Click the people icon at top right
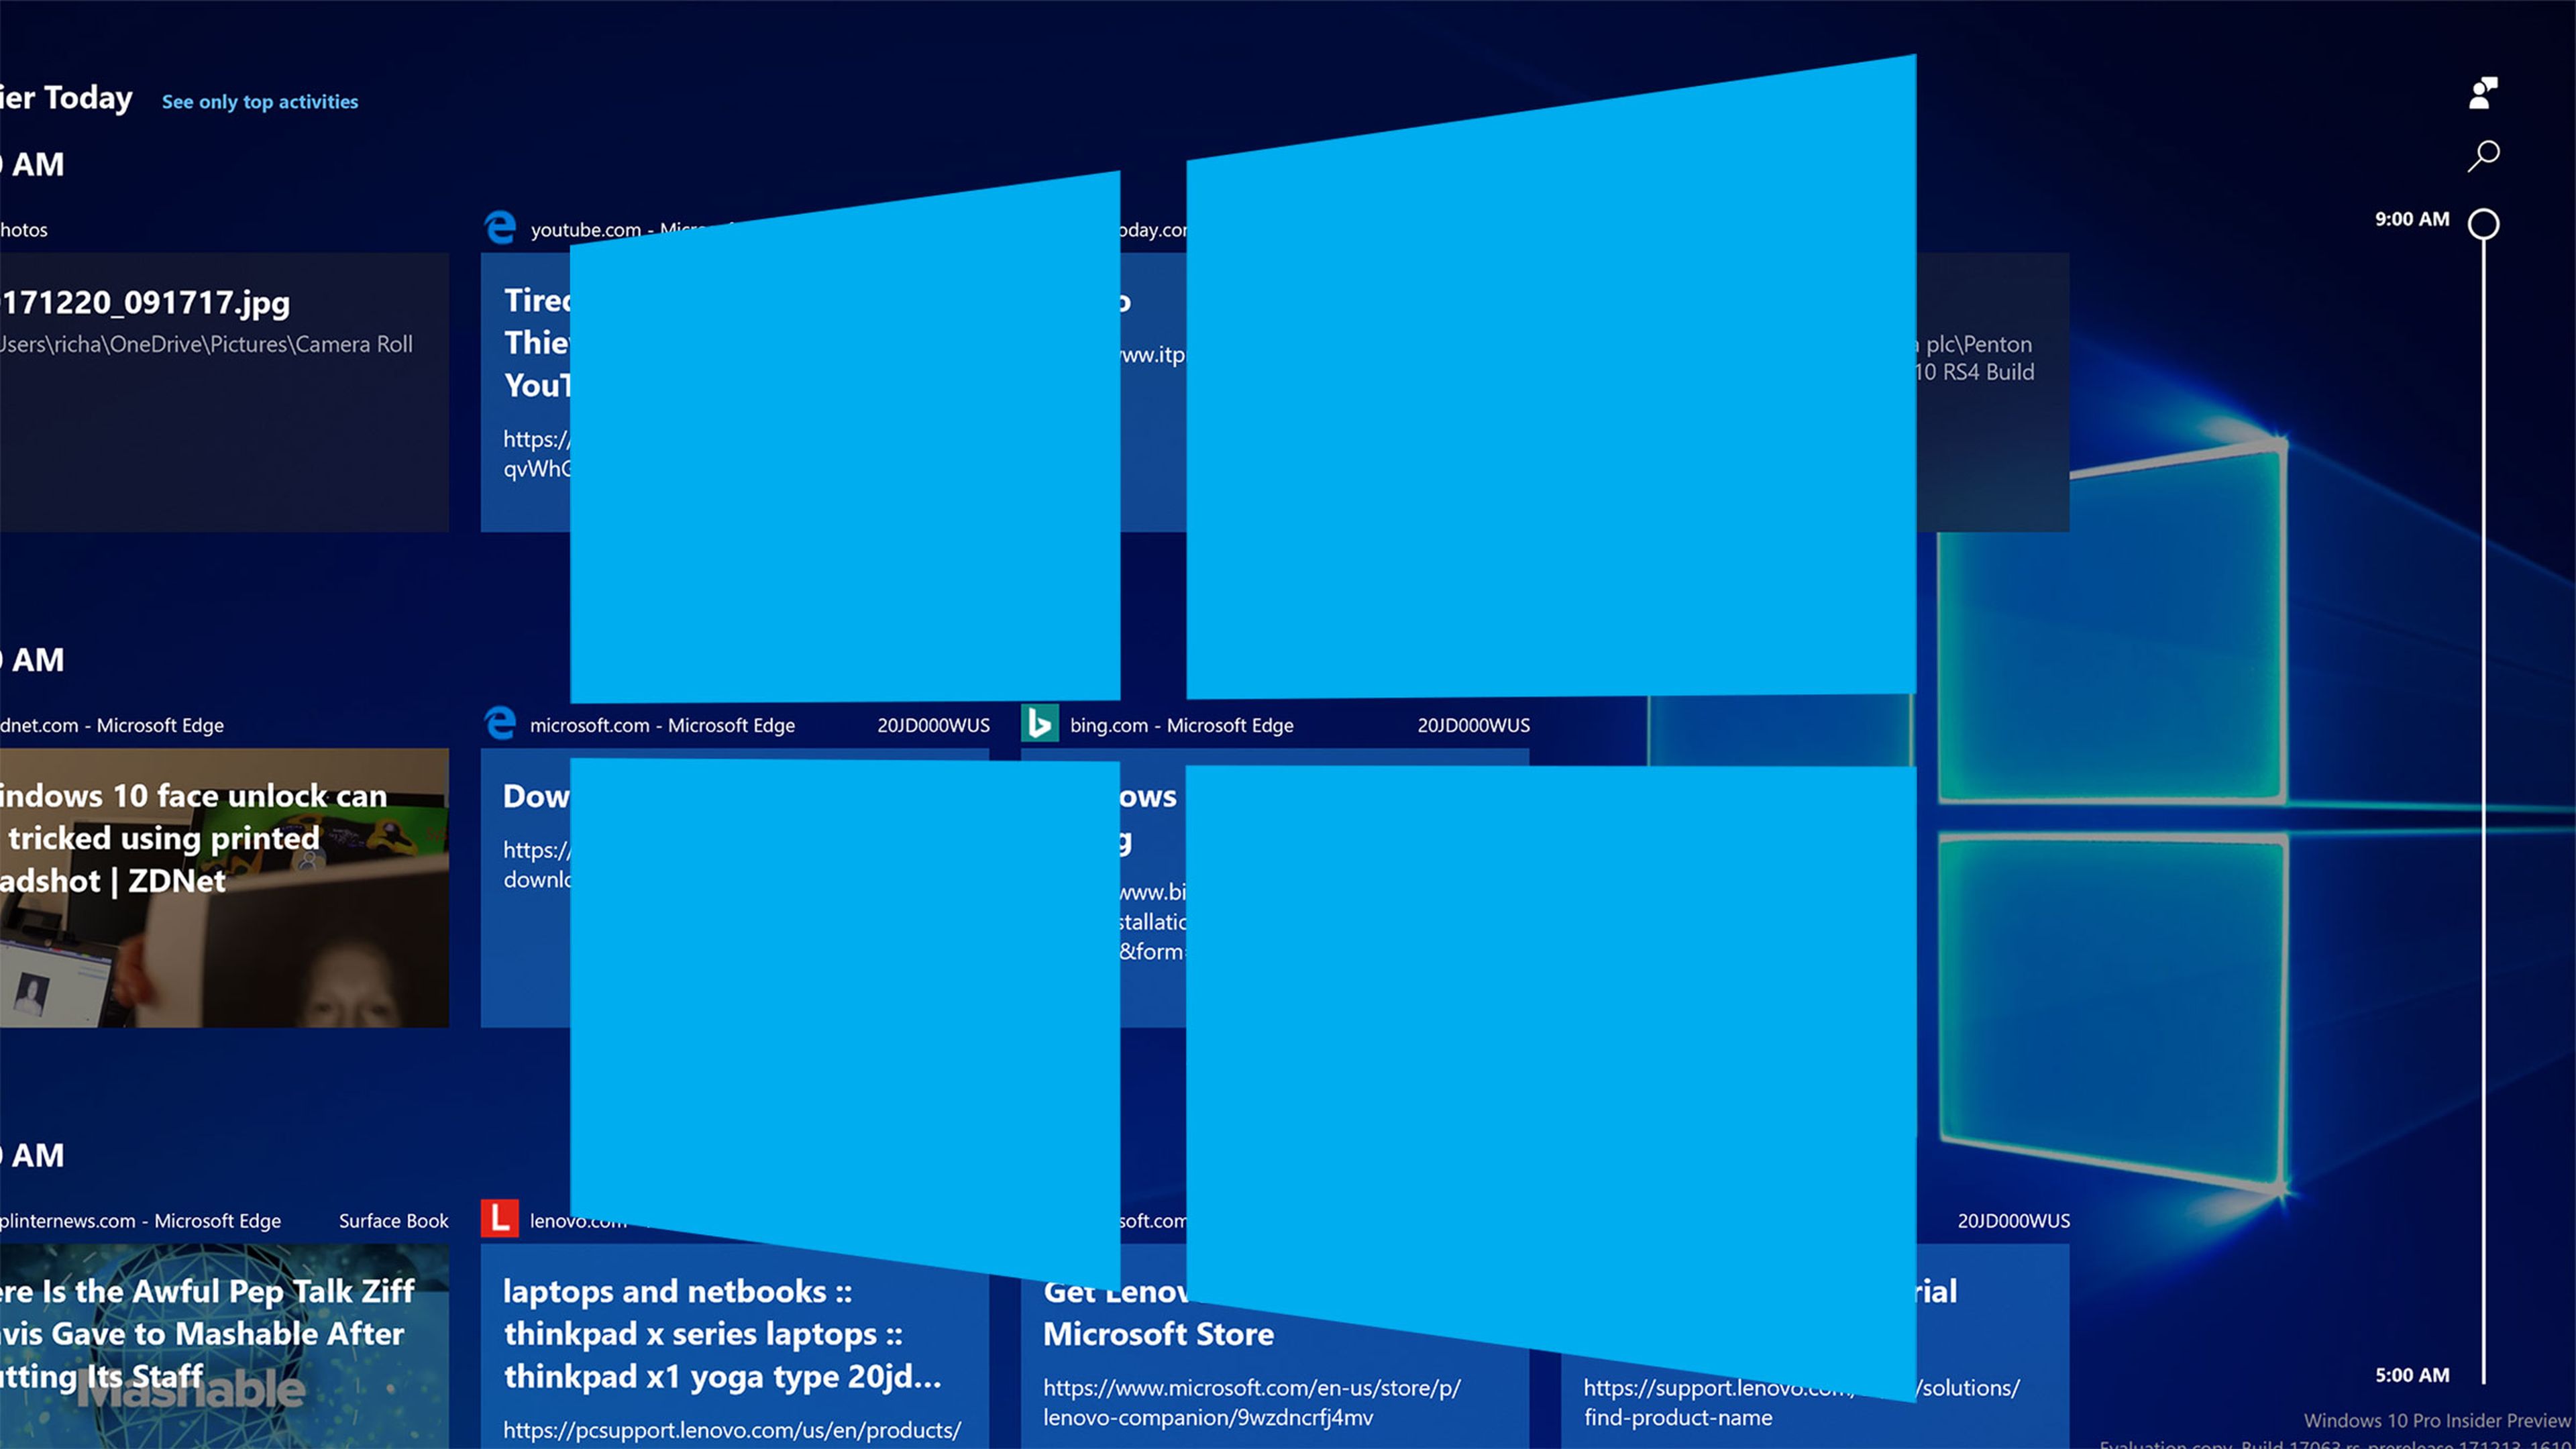The height and width of the screenshot is (1449, 2576). [2483, 93]
